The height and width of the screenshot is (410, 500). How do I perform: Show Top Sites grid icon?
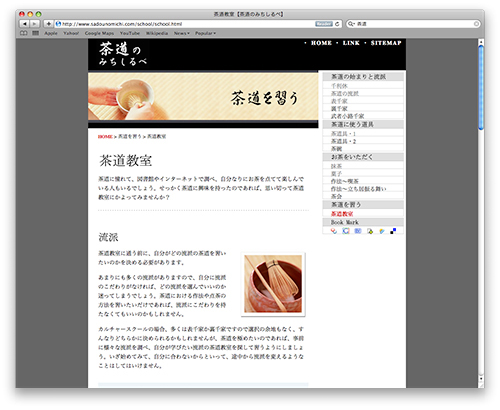click(x=36, y=33)
